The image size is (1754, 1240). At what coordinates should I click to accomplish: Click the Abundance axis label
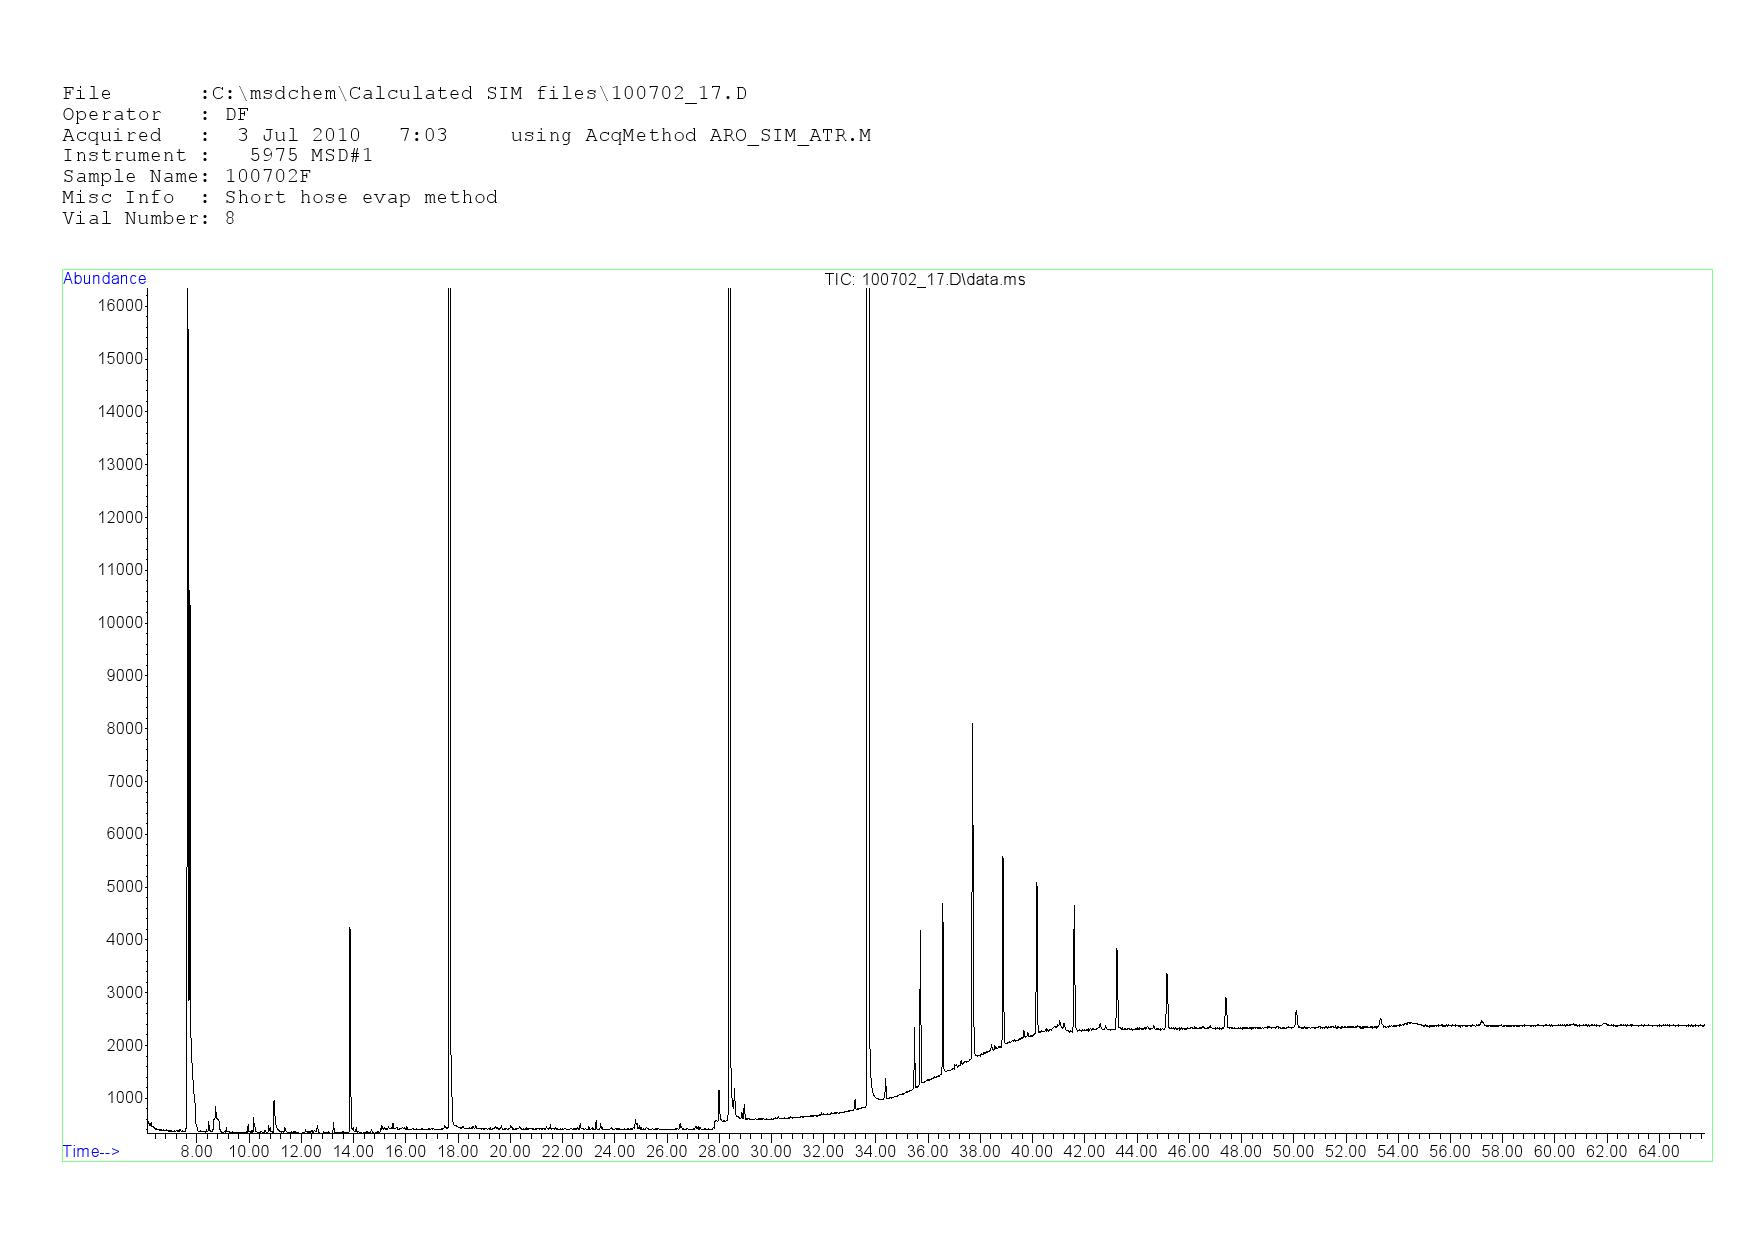click(104, 279)
